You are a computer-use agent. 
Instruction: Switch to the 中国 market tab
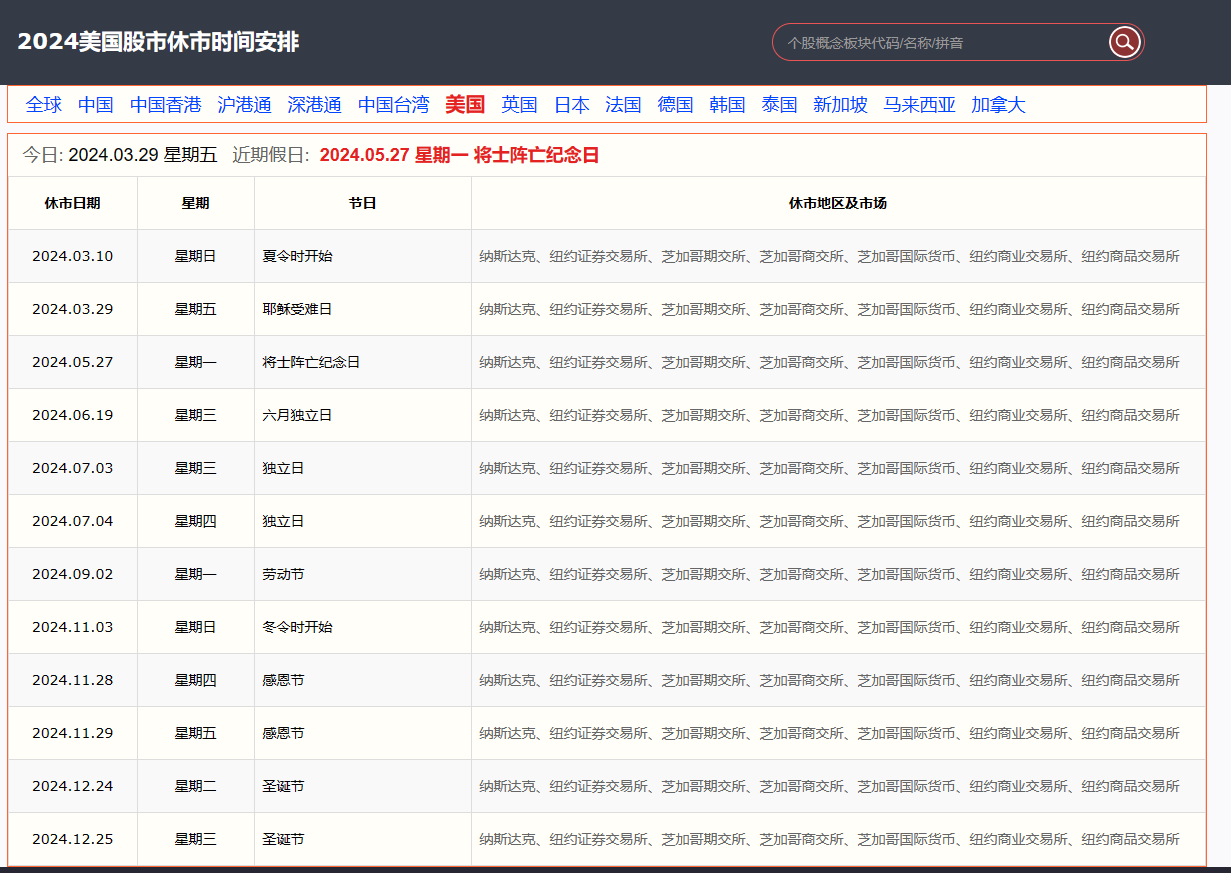tap(96, 105)
